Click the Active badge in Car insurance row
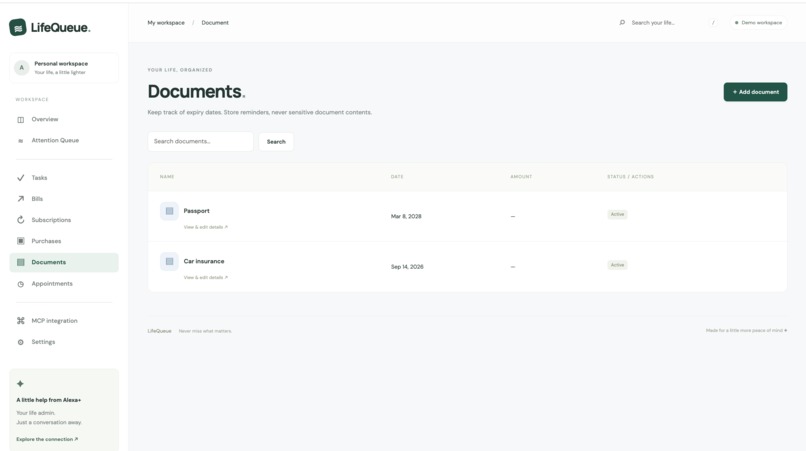This screenshot has width=806, height=451. click(x=617, y=265)
